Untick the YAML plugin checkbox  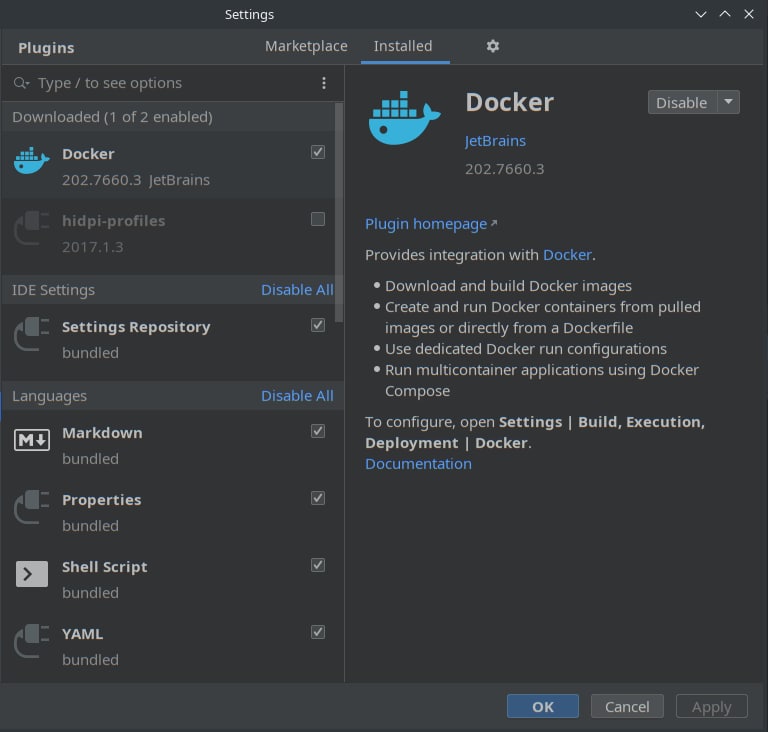point(318,632)
